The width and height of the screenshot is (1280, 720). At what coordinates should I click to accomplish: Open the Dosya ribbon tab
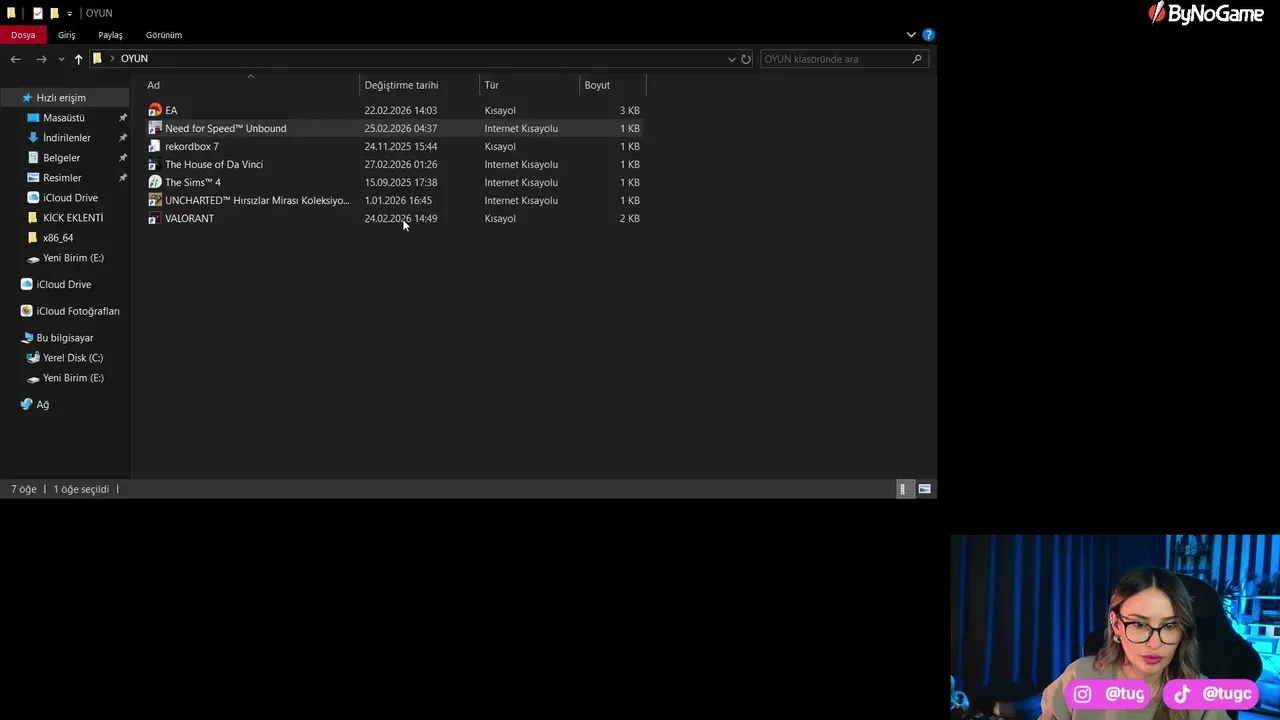click(23, 35)
